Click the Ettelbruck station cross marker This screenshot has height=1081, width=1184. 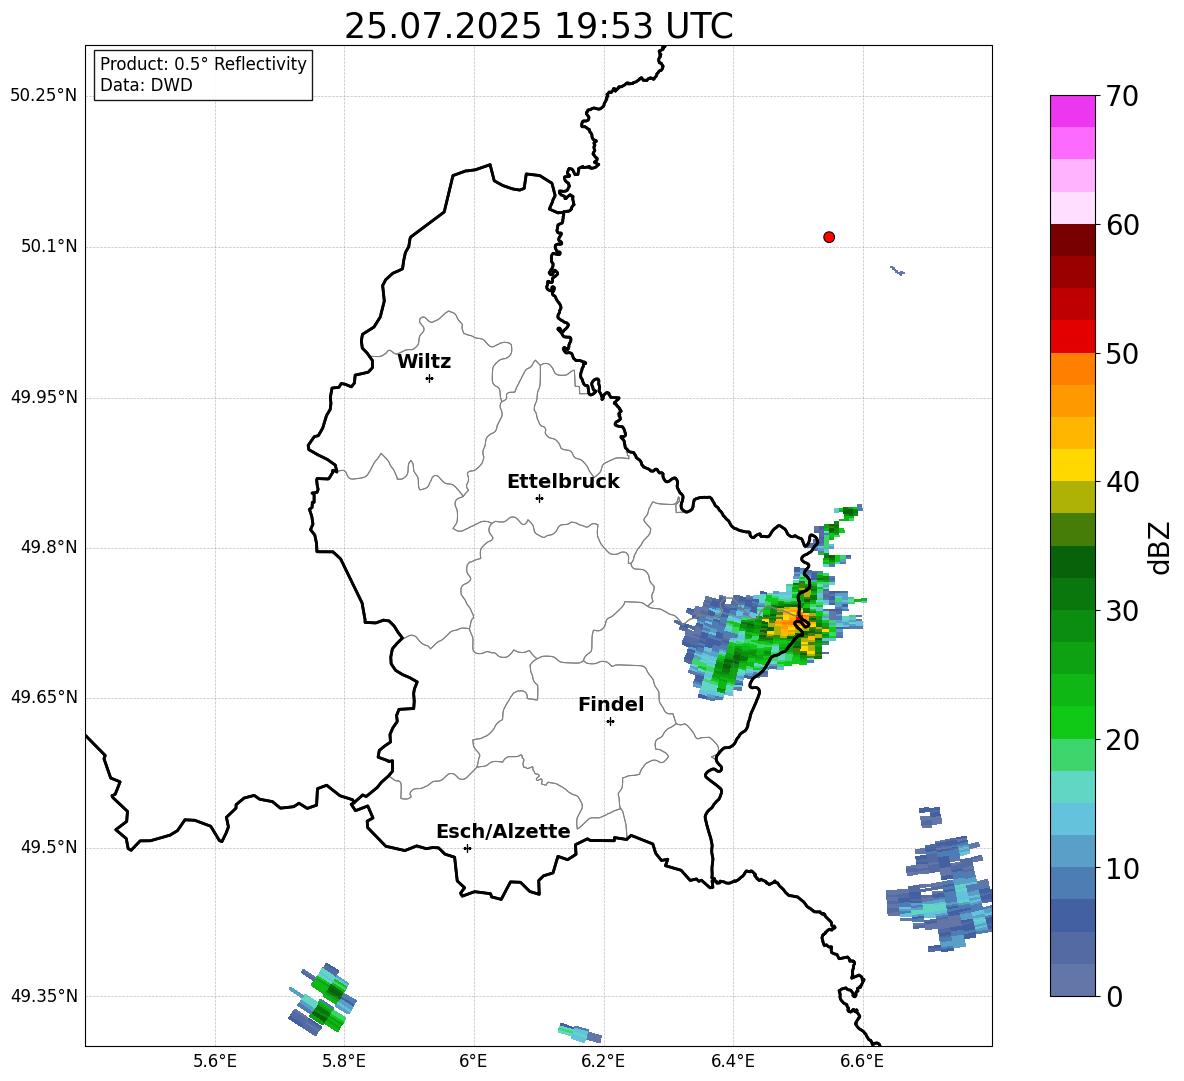pyautogui.click(x=539, y=498)
